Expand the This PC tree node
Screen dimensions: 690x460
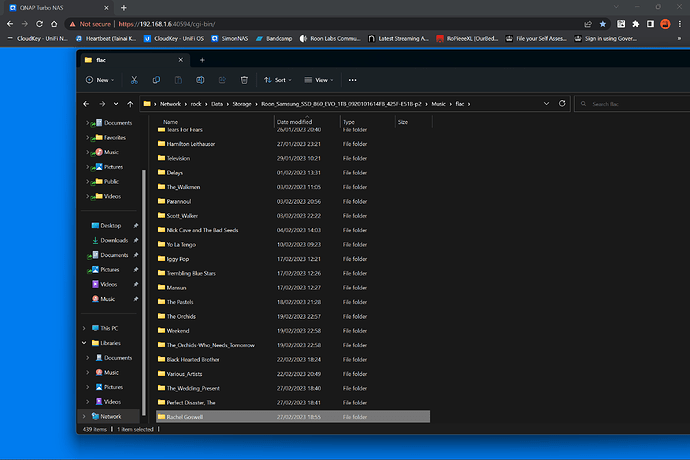tap(84, 328)
